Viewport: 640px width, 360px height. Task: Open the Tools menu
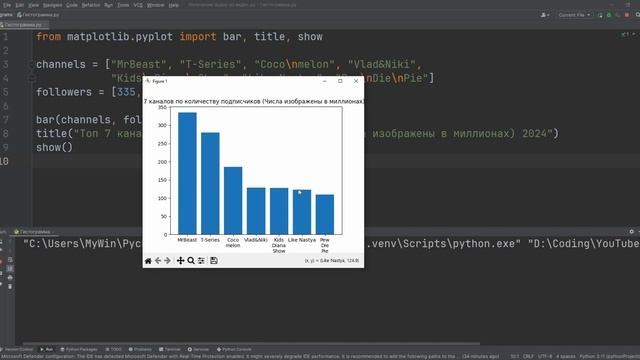pos(123,5)
